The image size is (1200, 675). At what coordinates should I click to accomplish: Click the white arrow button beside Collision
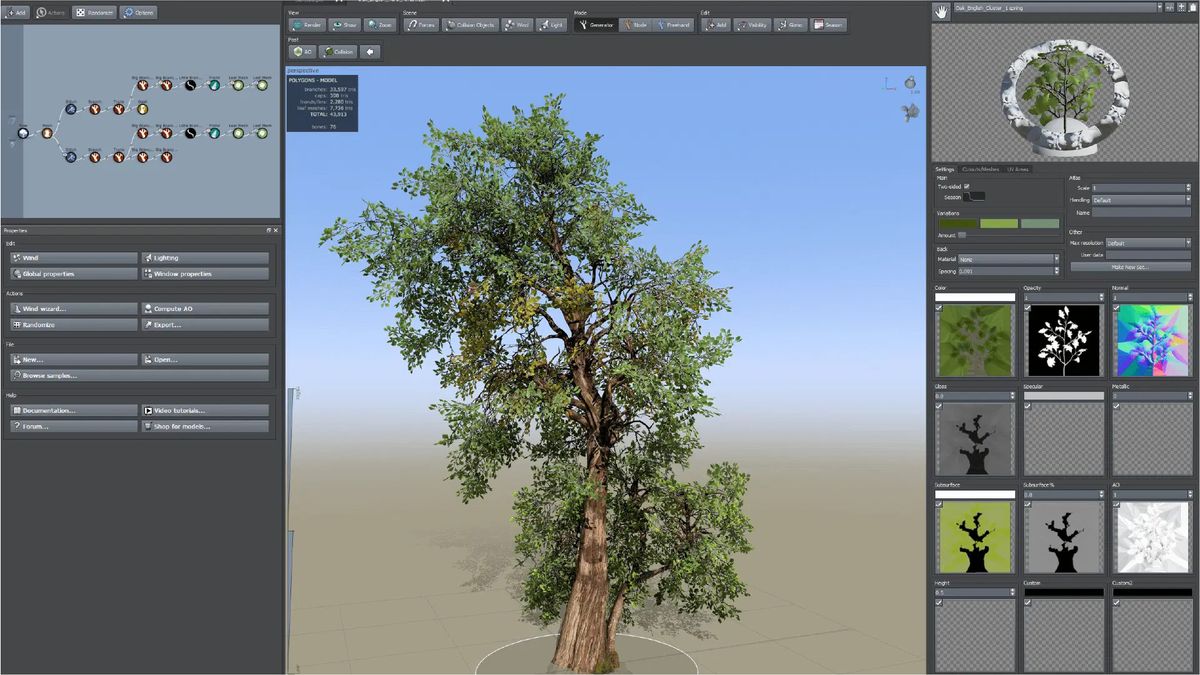pos(370,52)
